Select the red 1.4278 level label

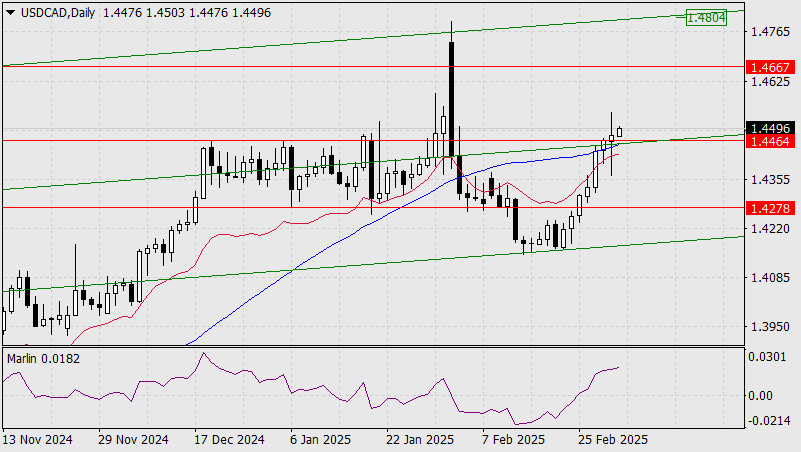pyautogui.click(x=771, y=208)
